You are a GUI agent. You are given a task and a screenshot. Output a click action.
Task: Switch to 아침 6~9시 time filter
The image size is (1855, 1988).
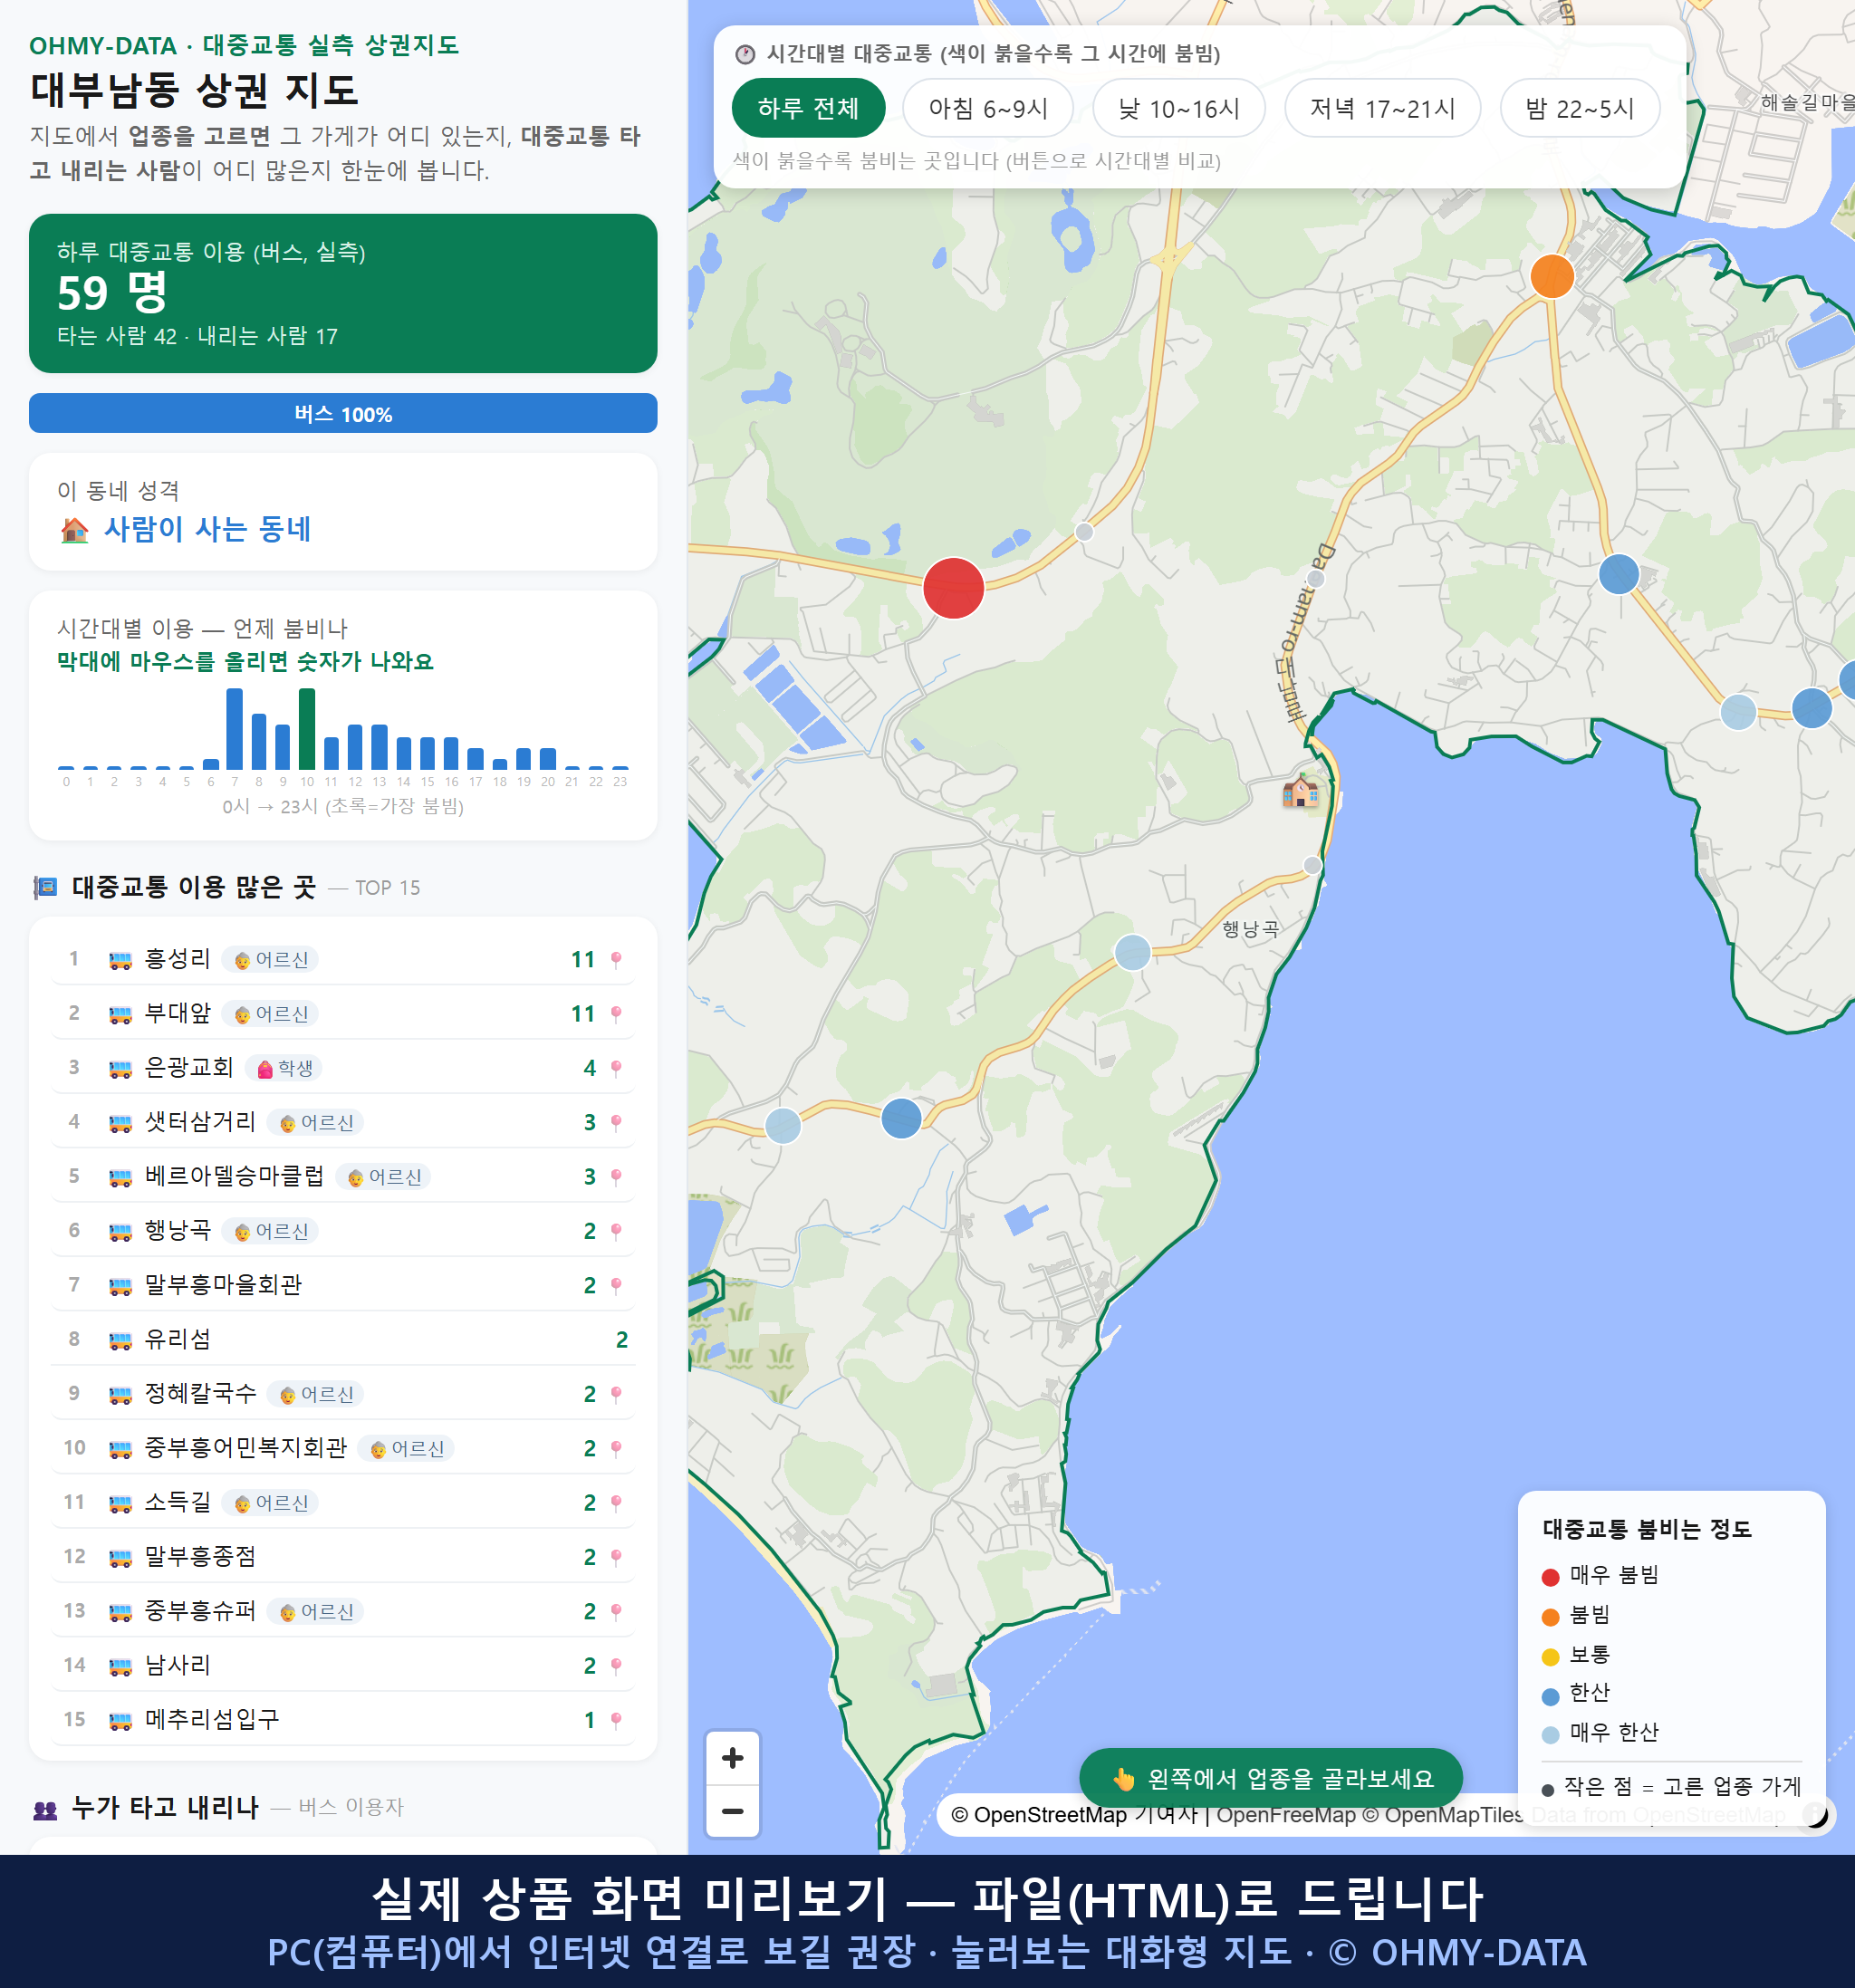988,108
